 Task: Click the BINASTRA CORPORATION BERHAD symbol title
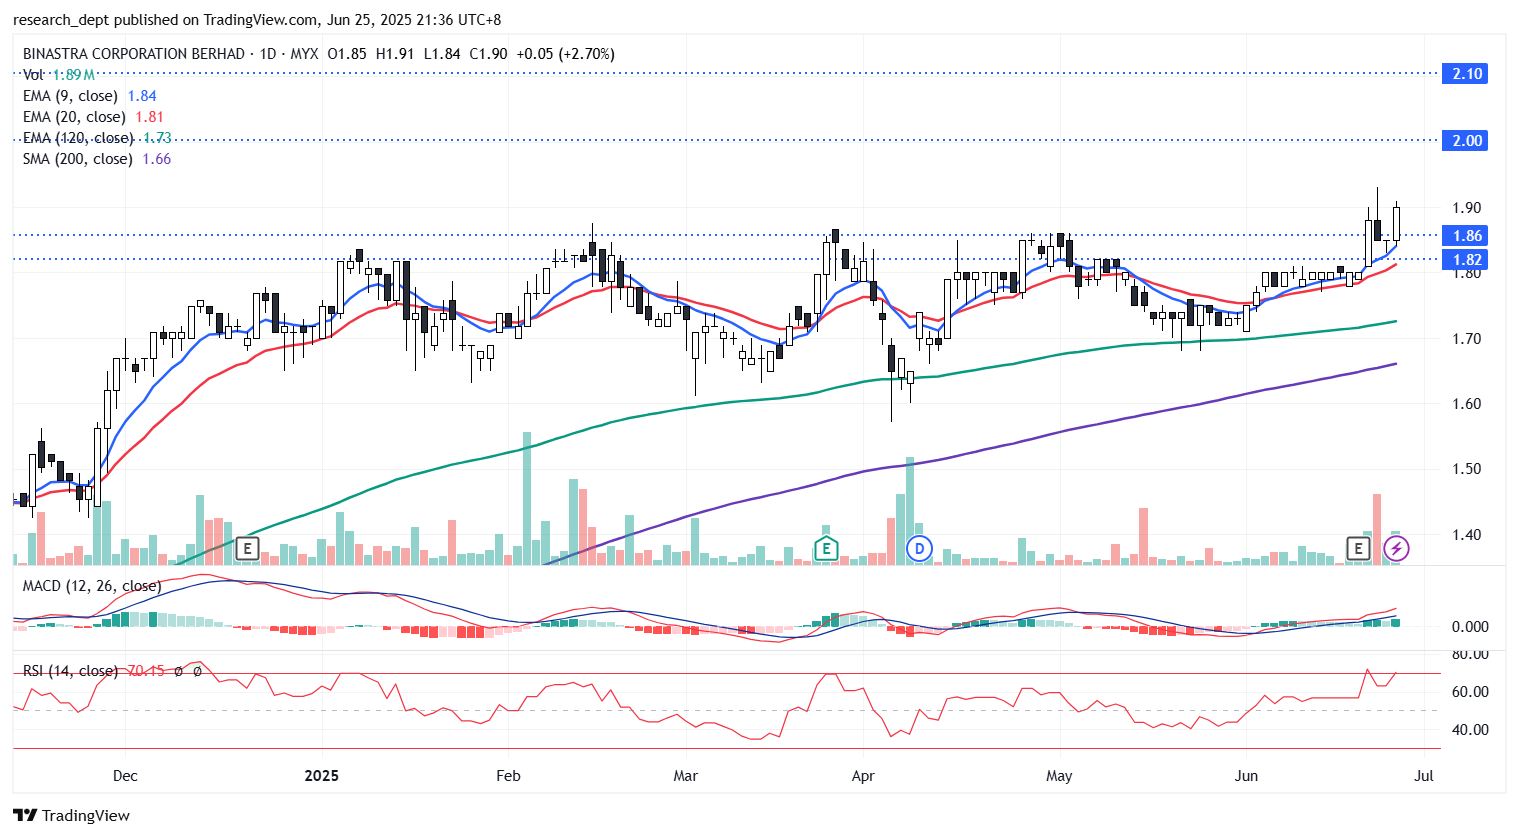(134, 54)
